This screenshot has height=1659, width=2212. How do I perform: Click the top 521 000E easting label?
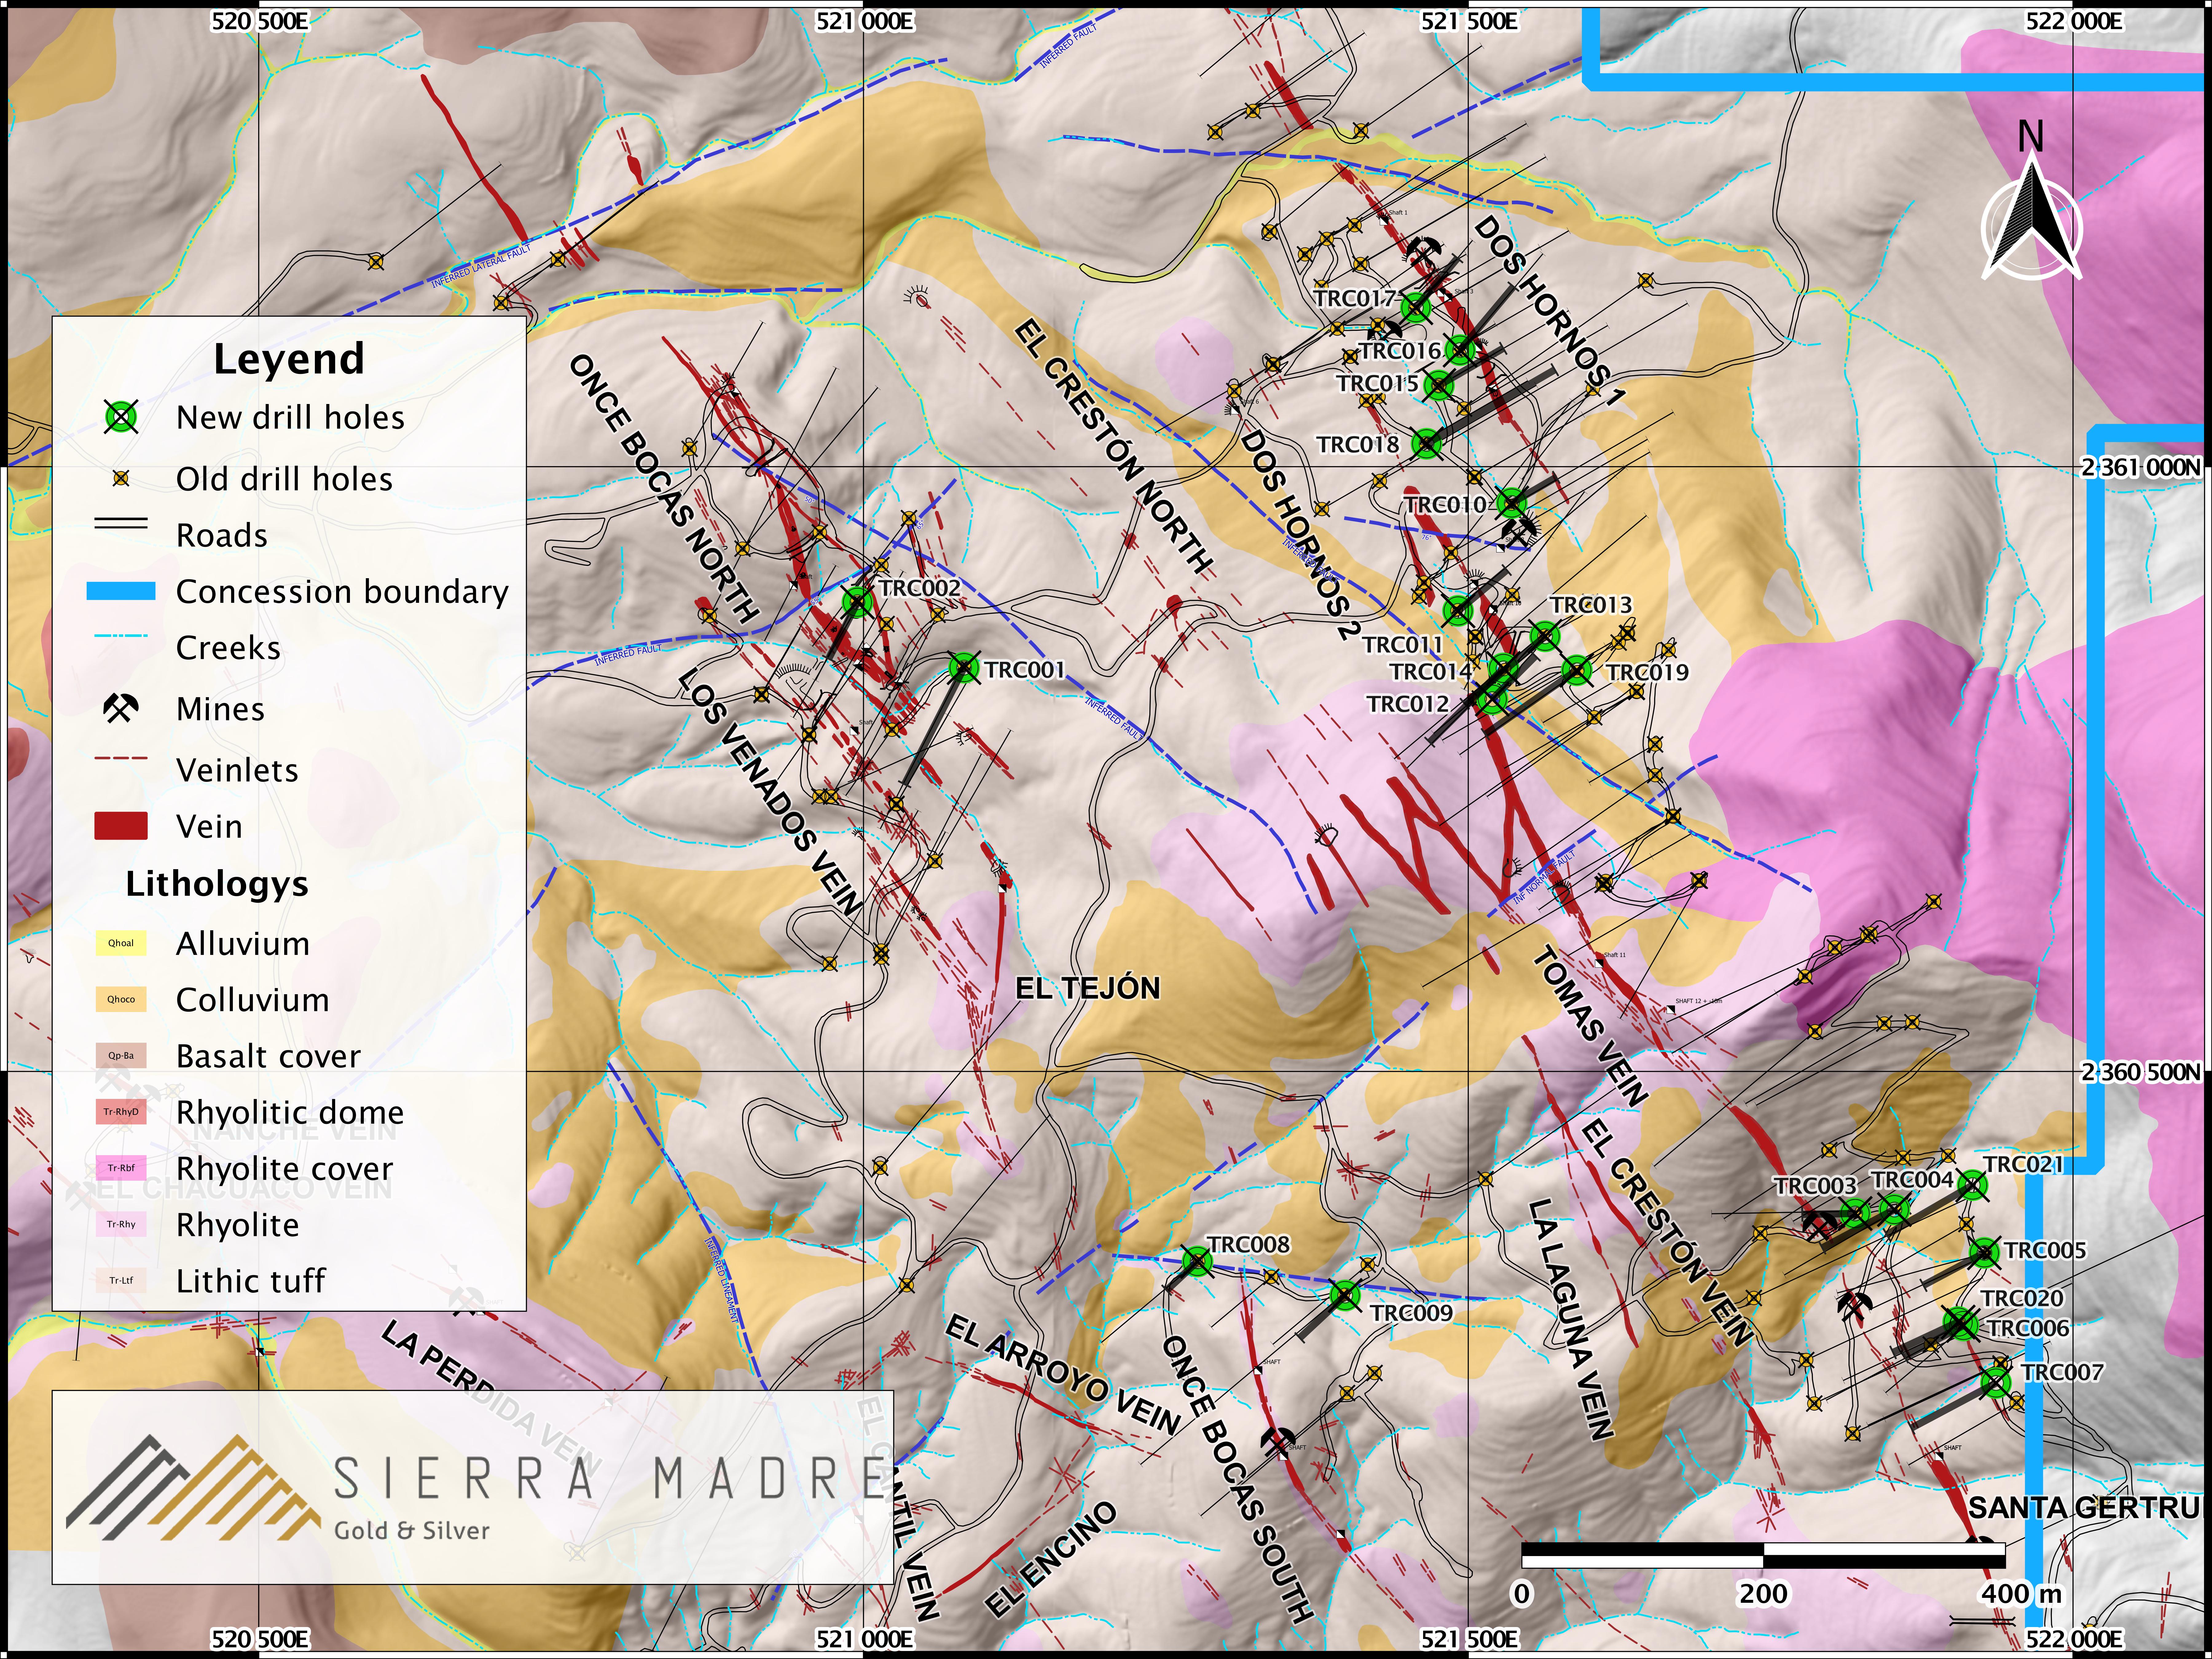tap(865, 21)
